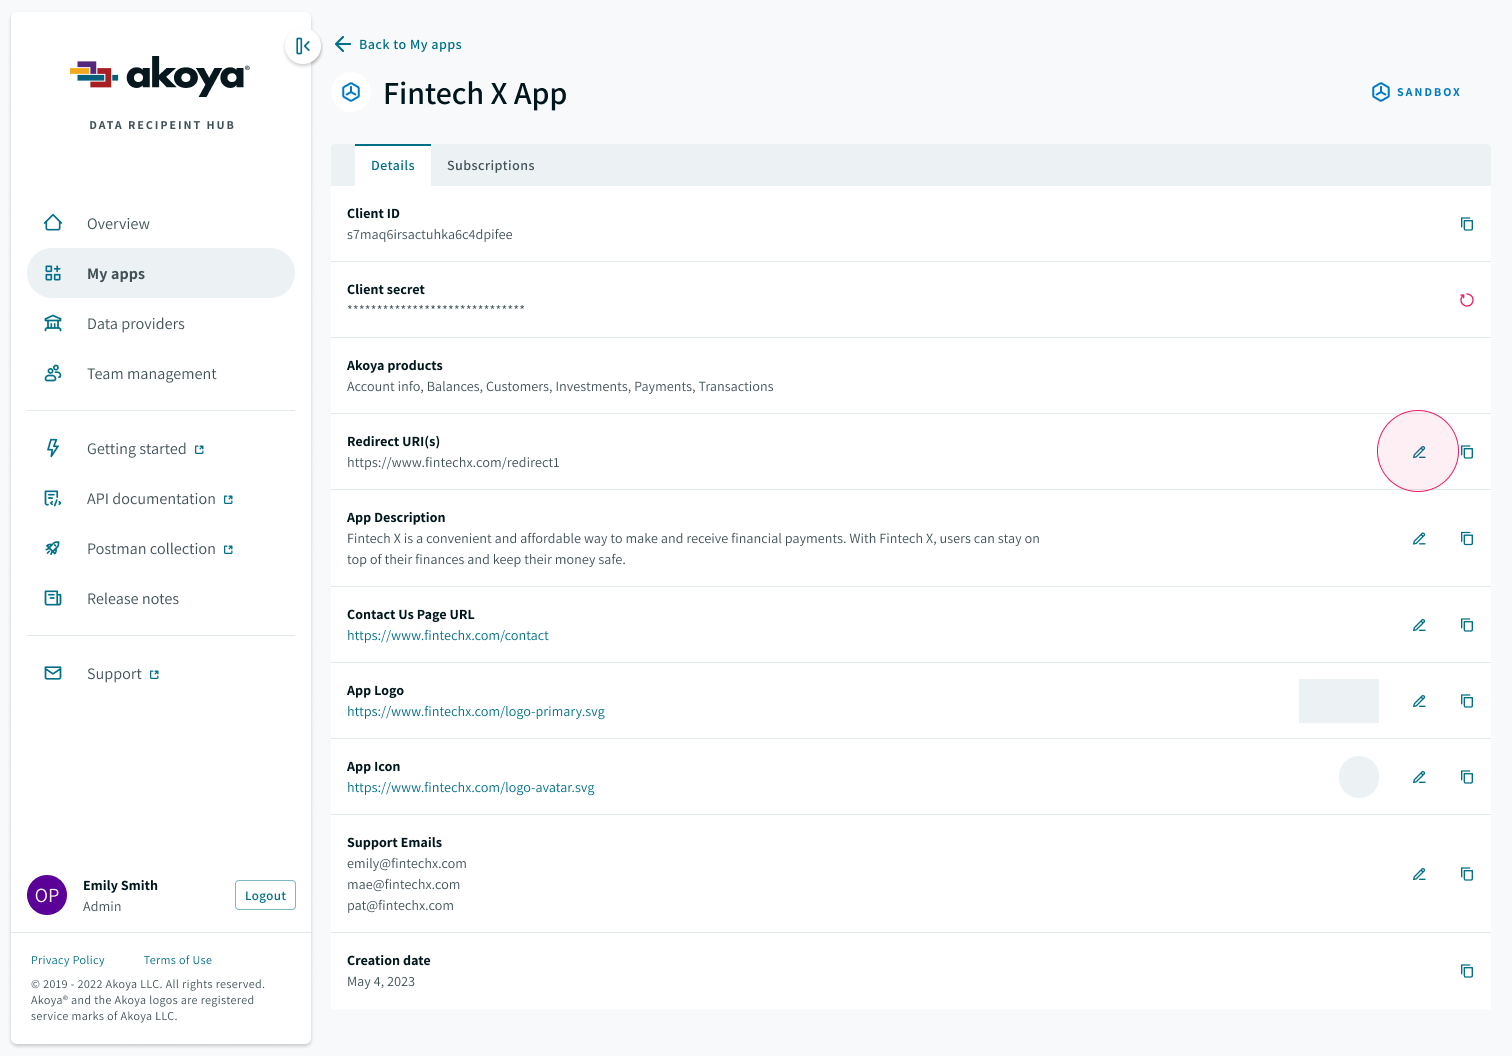
Task: Click the pat@fintechx.com email
Action: (x=400, y=905)
